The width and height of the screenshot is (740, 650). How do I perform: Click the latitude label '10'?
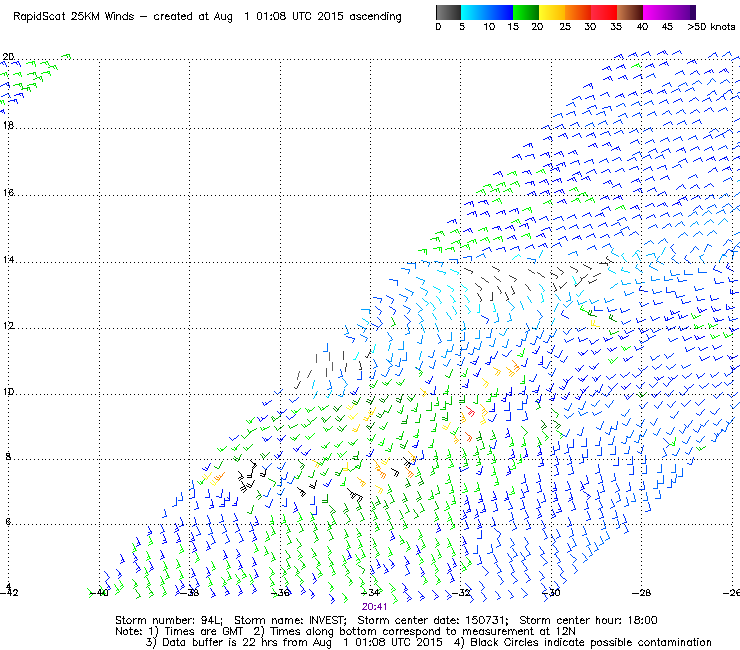pos(8,392)
